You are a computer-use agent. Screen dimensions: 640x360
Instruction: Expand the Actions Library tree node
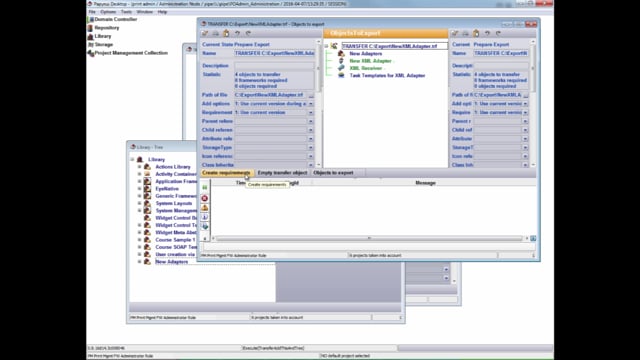pyautogui.click(x=140, y=167)
